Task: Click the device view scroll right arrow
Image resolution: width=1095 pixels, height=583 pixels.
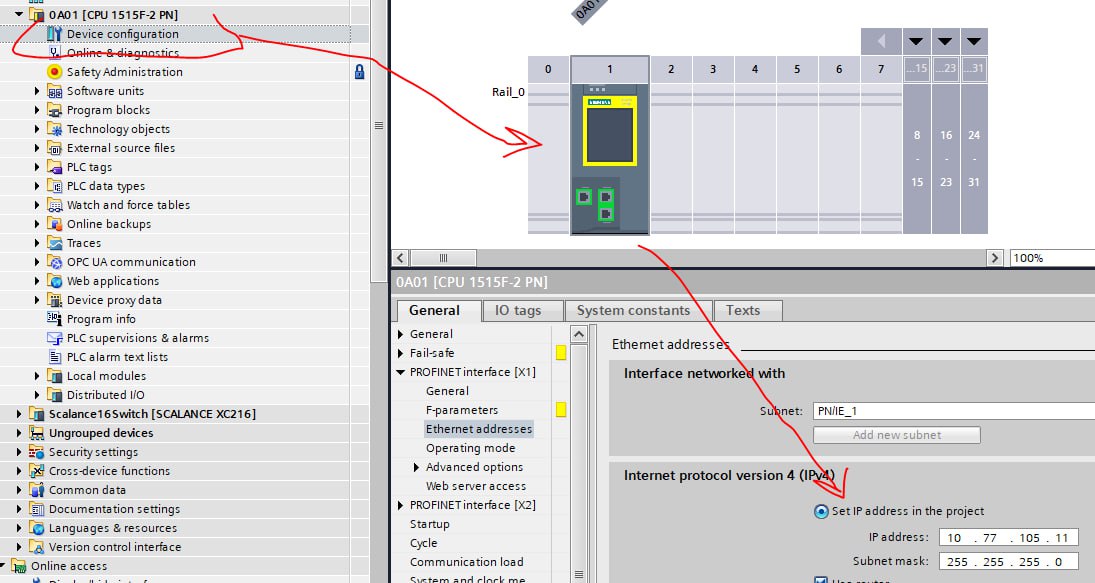Action: (x=995, y=258)
